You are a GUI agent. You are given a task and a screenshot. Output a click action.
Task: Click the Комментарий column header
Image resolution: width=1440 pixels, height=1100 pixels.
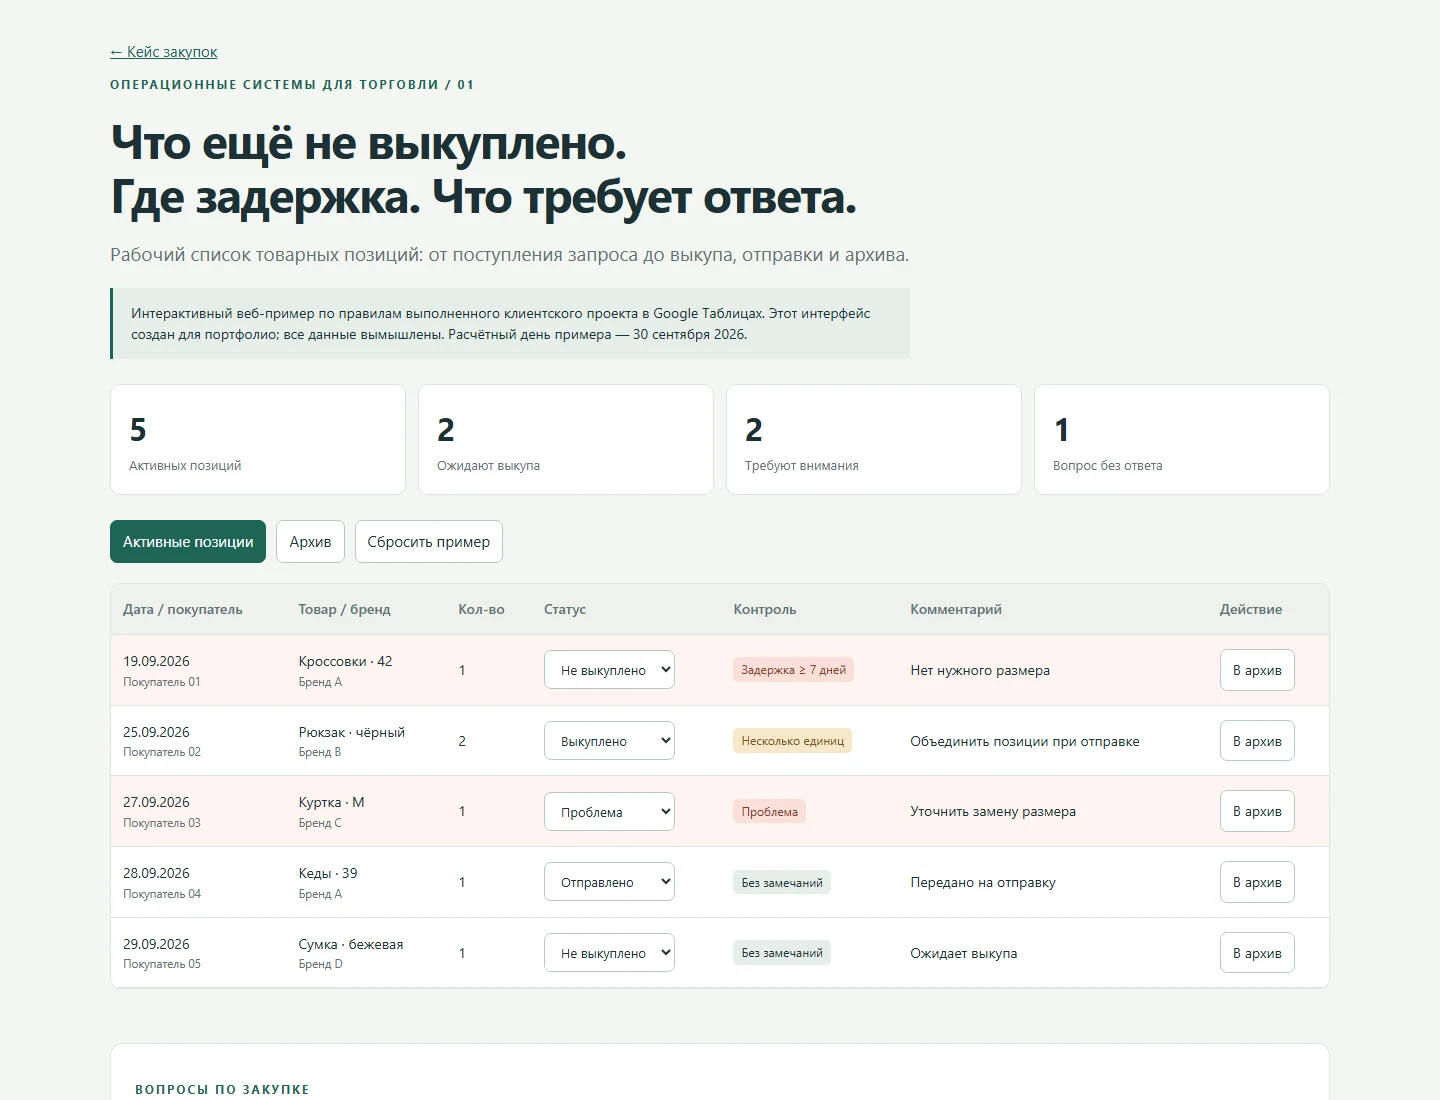tap(956, 609)
